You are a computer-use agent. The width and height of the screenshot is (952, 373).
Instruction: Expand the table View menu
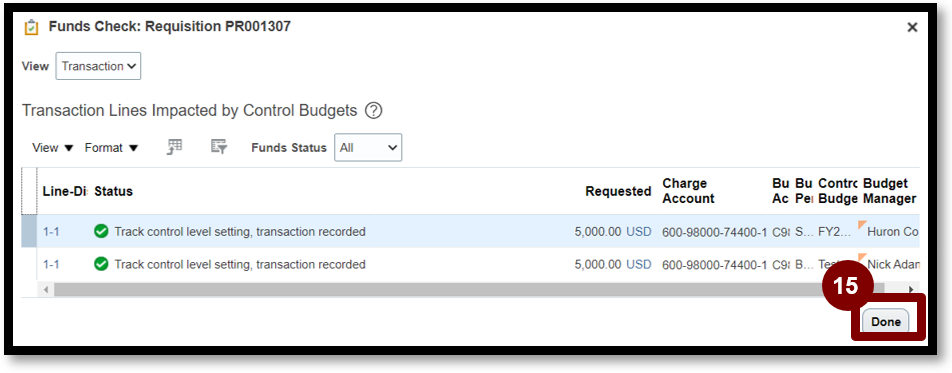pyautogui.click(x=53, y=148)
